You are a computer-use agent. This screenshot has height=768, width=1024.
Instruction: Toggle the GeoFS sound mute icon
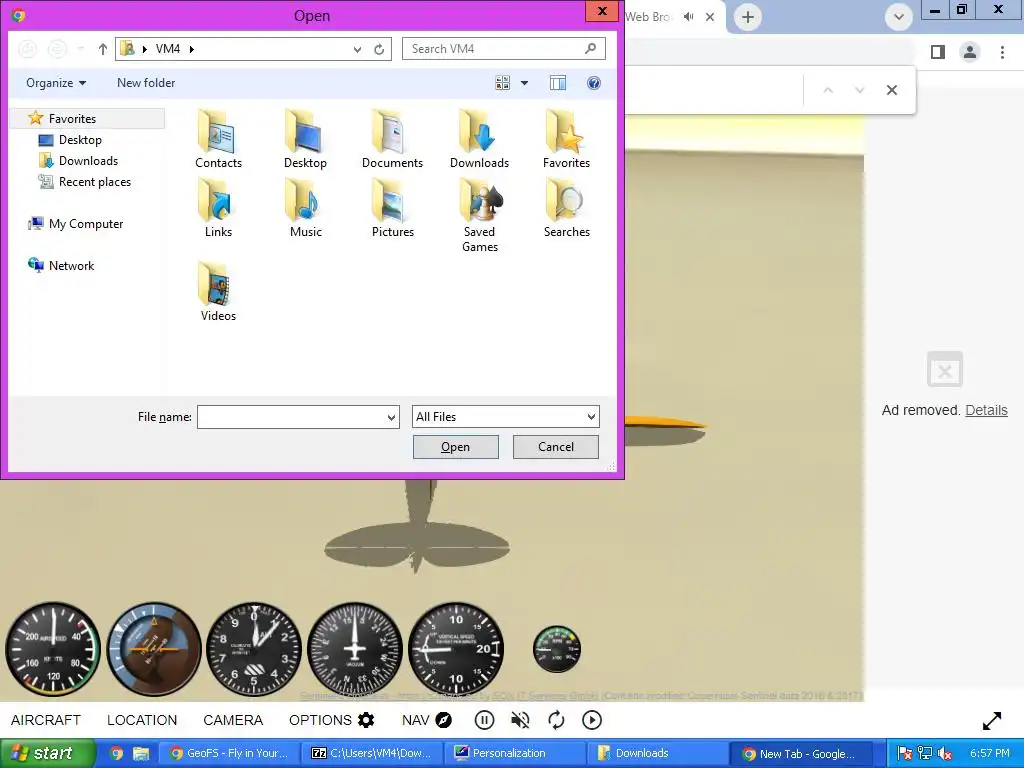[x=520, y=720]
